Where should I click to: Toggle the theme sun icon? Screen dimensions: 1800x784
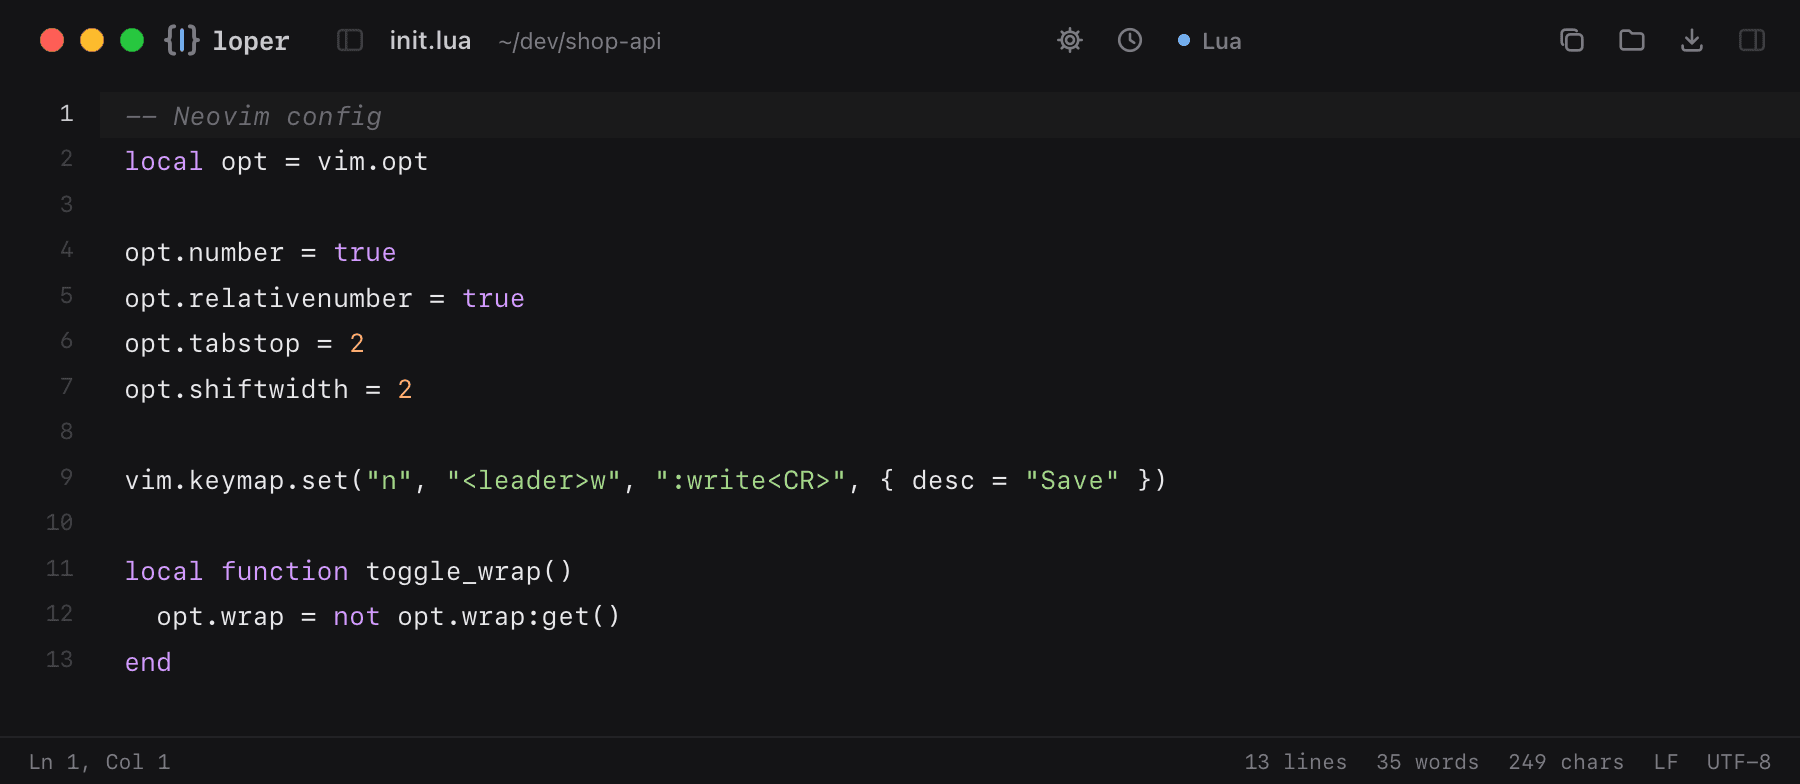pos(1070,40)
